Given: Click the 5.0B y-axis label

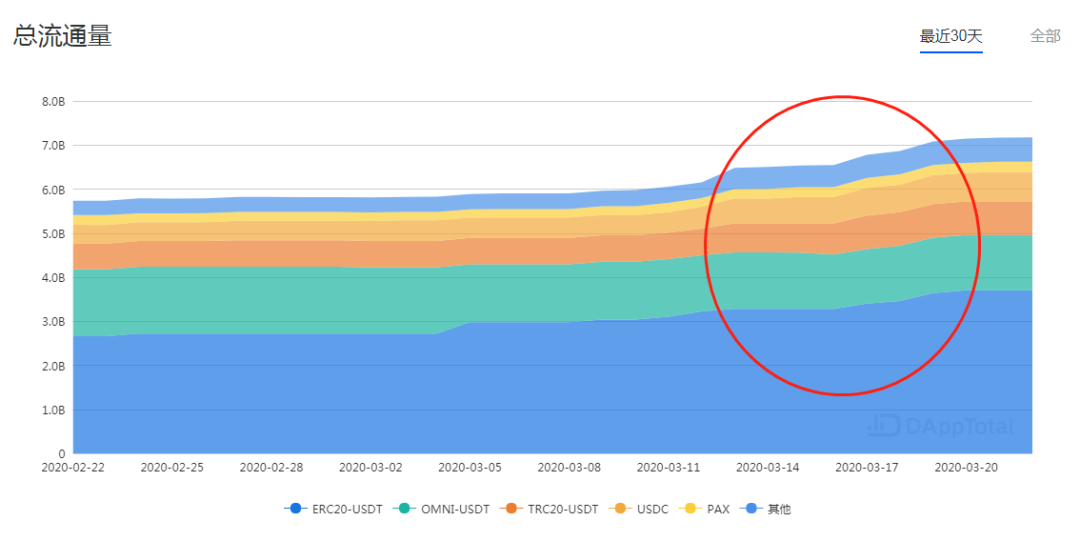Looking at the screenshot, I should (x=53, y=234).
